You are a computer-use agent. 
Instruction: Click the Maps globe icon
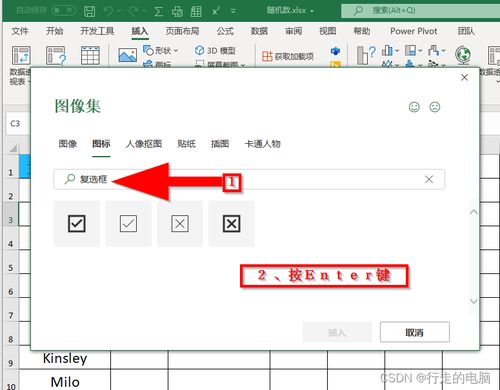point(463,55)
